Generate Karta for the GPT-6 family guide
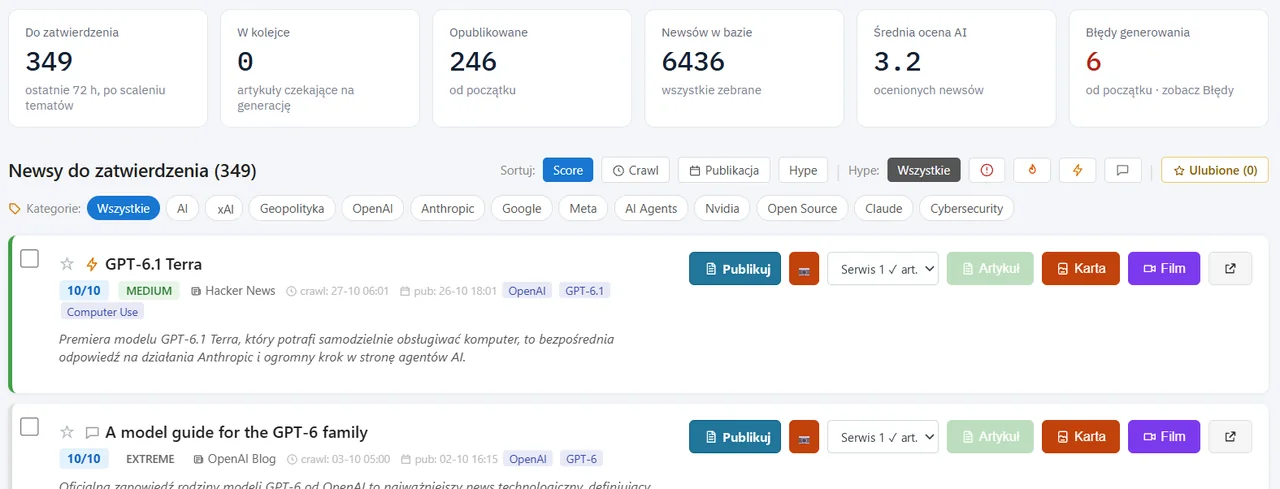 click(x=1081, y=437)
